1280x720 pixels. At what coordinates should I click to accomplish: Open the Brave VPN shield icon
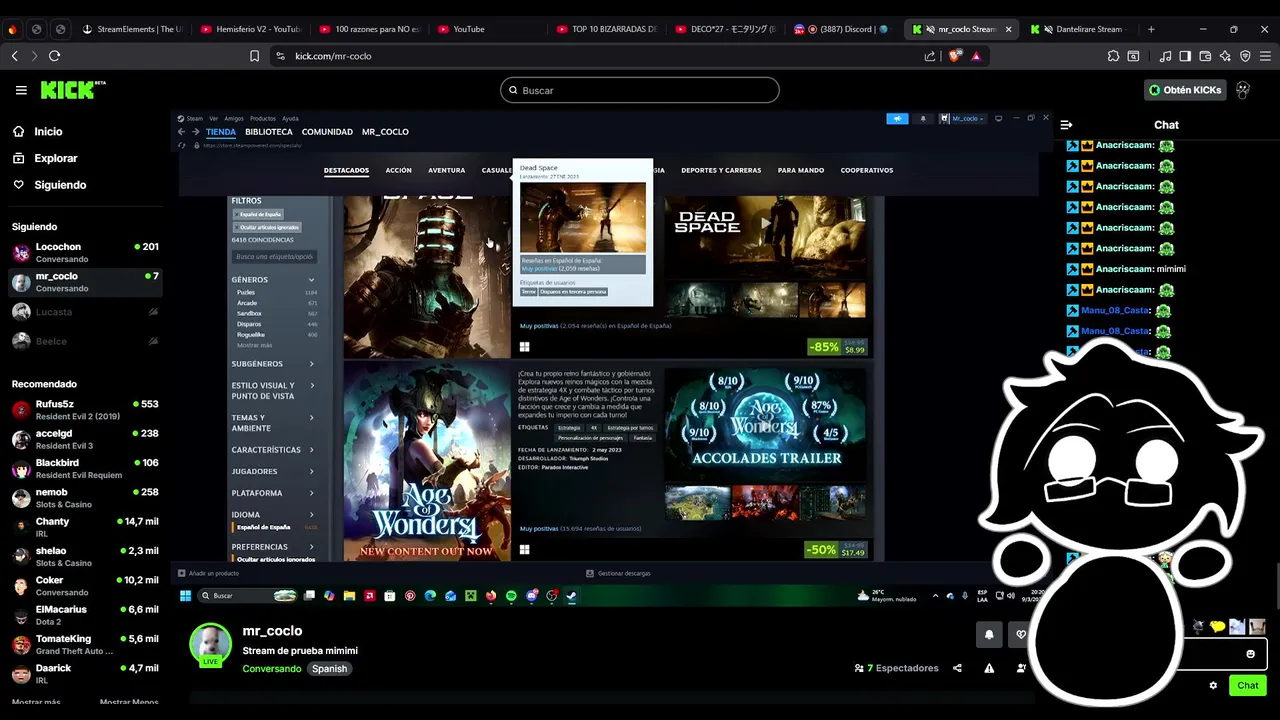[1245, 56]
